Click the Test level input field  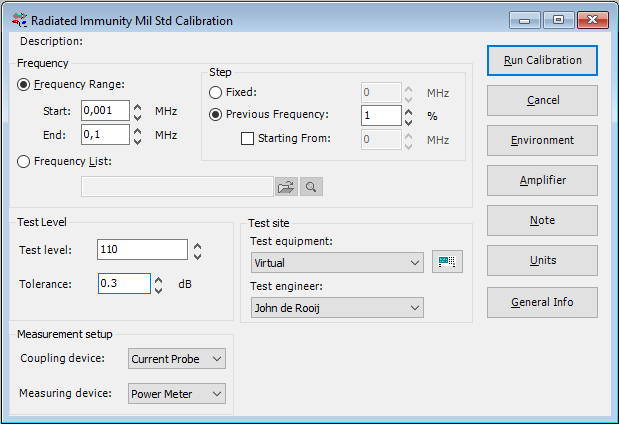pyautogui.click(x=142, y=250)
